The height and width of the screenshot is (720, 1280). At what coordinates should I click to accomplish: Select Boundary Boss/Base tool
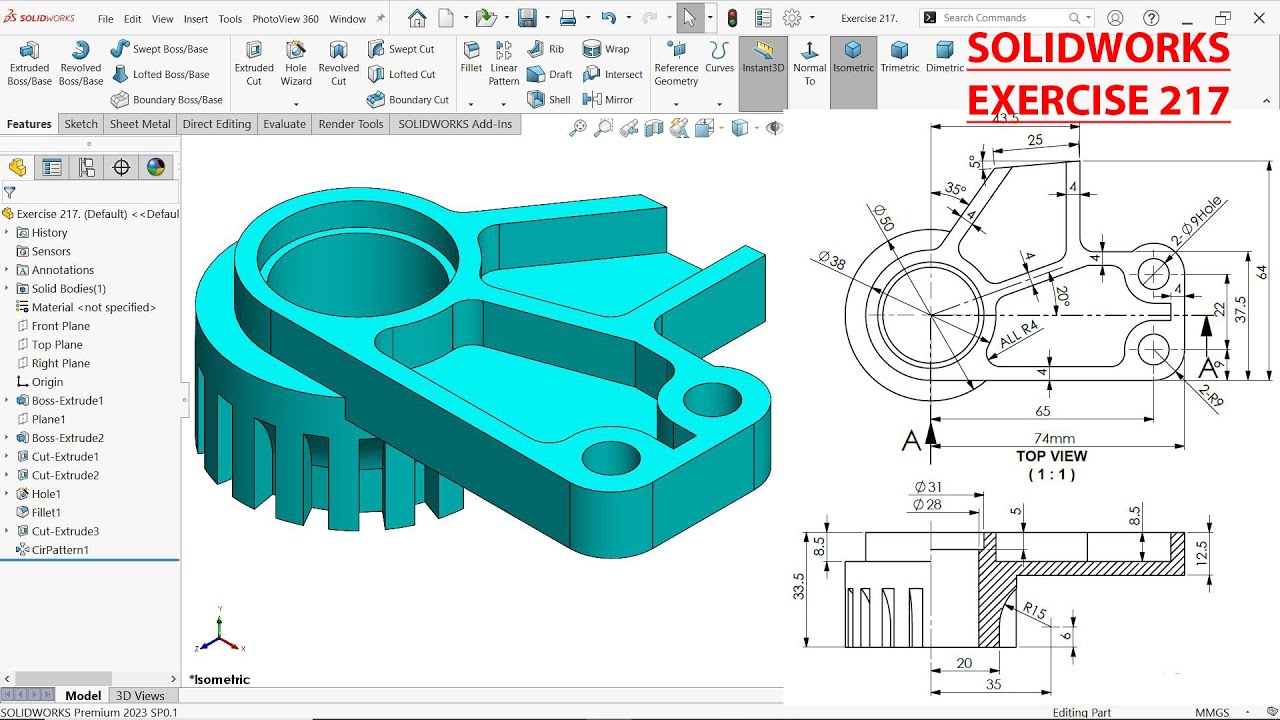166,100
